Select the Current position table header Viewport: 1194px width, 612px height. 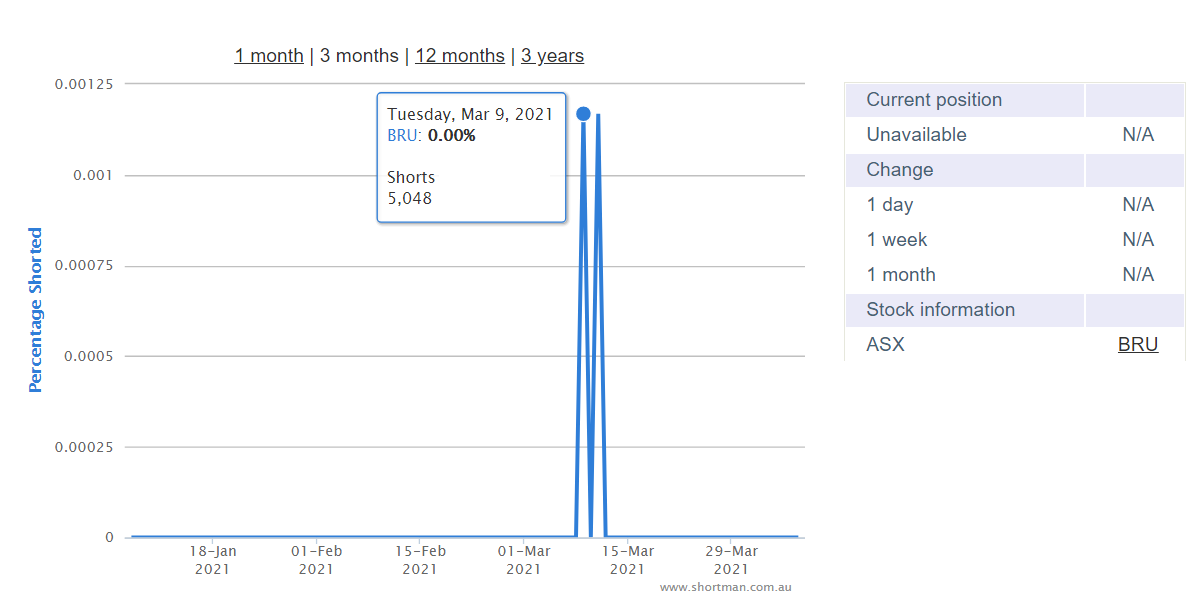1014,100
